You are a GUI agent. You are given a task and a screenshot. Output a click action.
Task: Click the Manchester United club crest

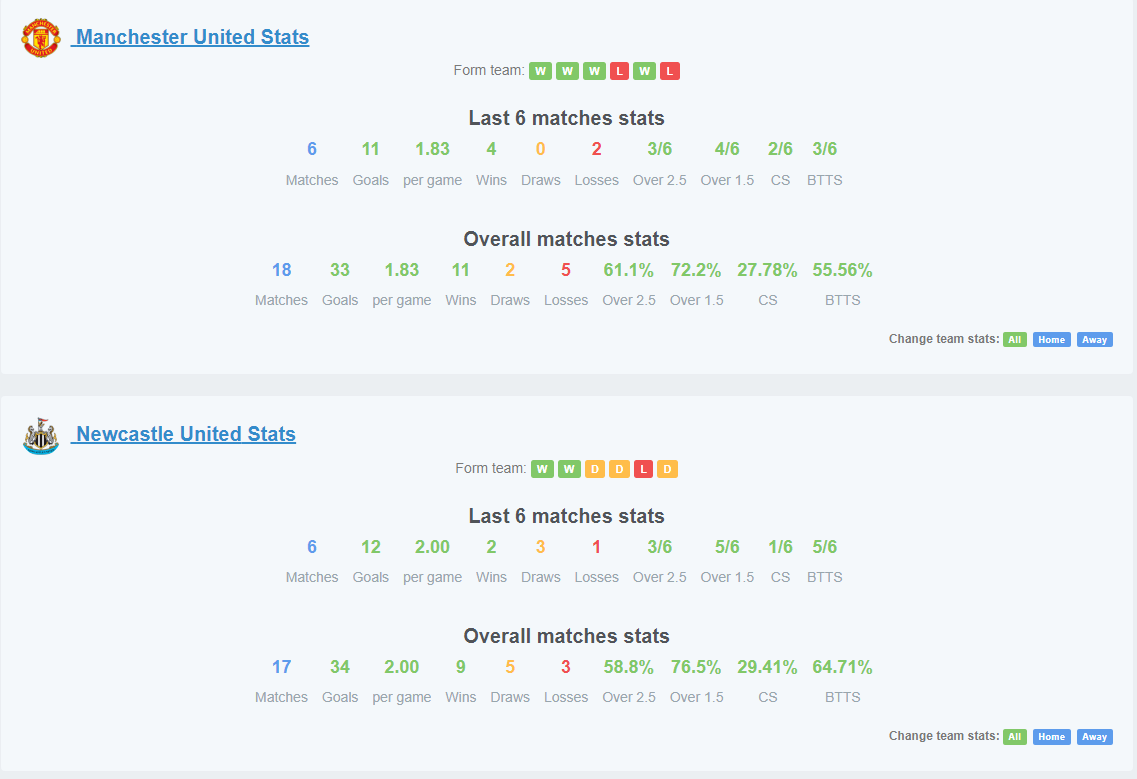[x=41, y=38]
